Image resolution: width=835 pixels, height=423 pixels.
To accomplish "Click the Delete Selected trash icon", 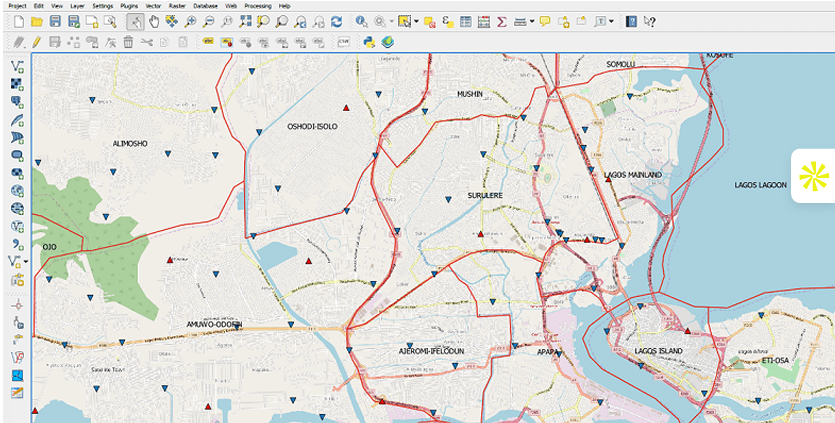I will click(128, 42).
